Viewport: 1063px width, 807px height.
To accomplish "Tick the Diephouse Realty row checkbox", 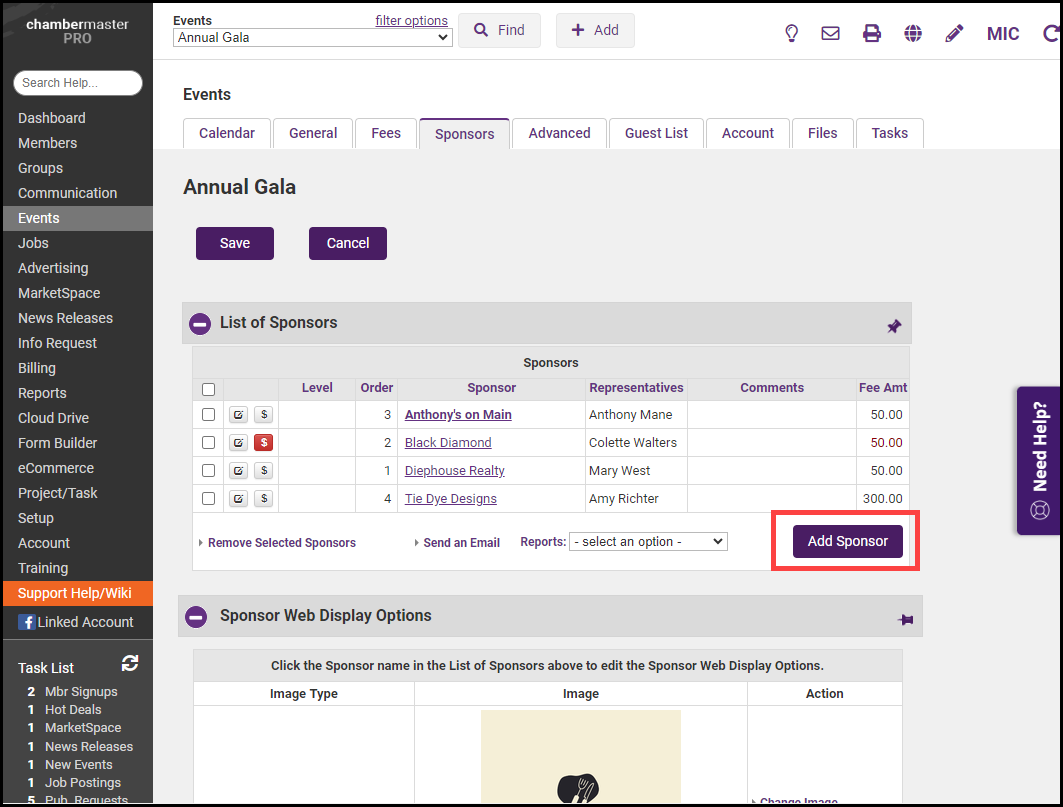I will tap(209, 471).
